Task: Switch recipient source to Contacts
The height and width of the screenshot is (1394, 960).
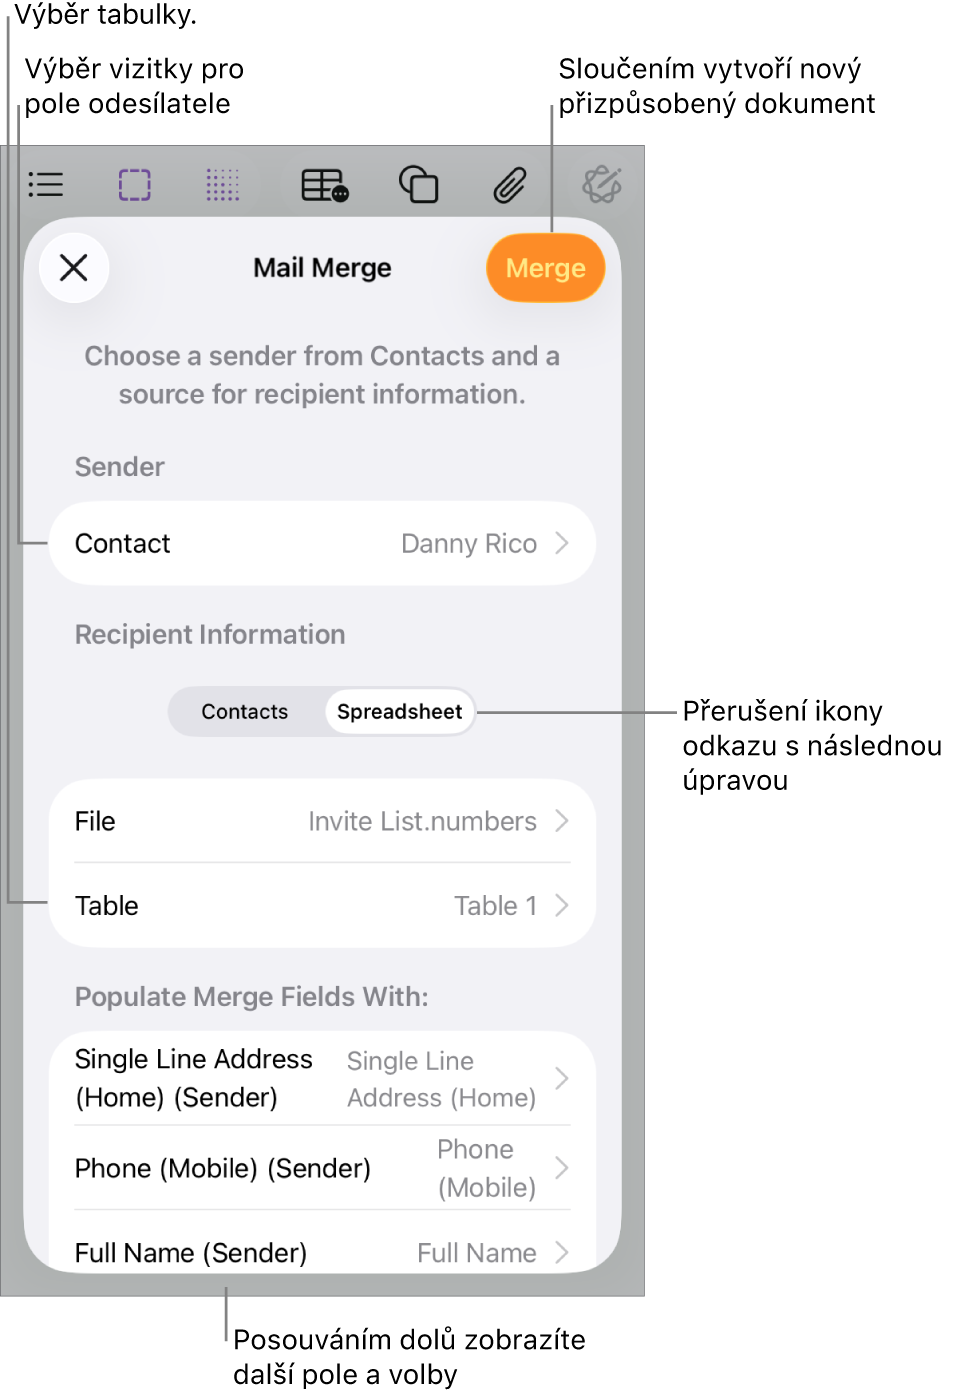Action: (x=245, y=712)
